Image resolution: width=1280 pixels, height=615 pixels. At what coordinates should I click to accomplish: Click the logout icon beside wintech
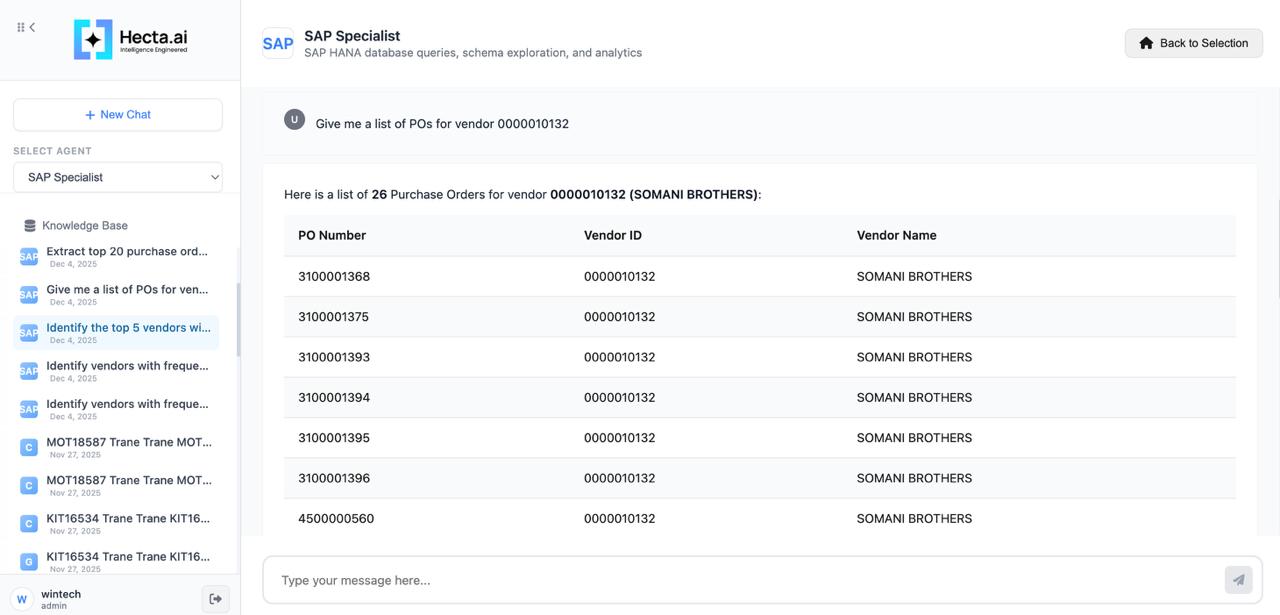click(215, 599)
